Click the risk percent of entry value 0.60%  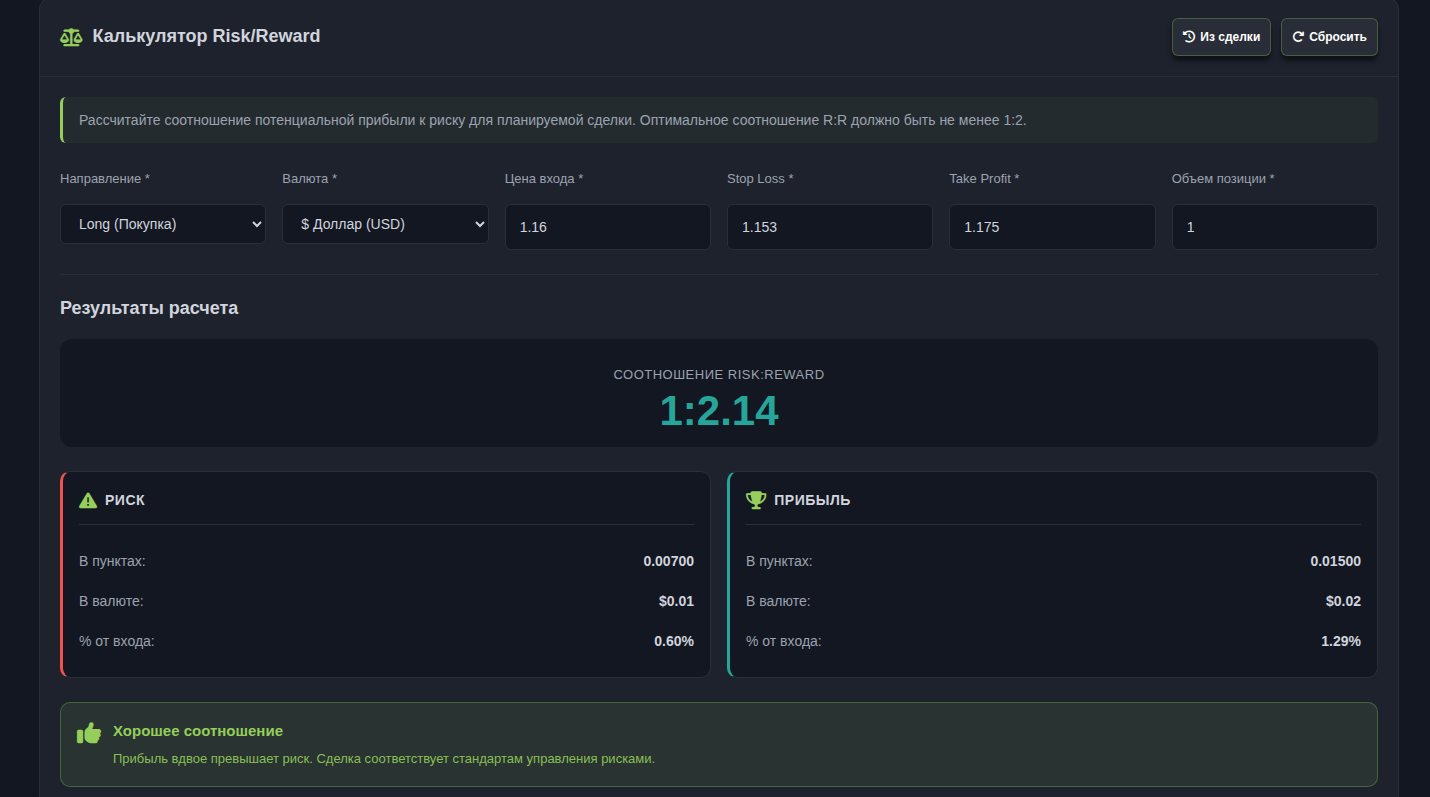tap(673, 641)
